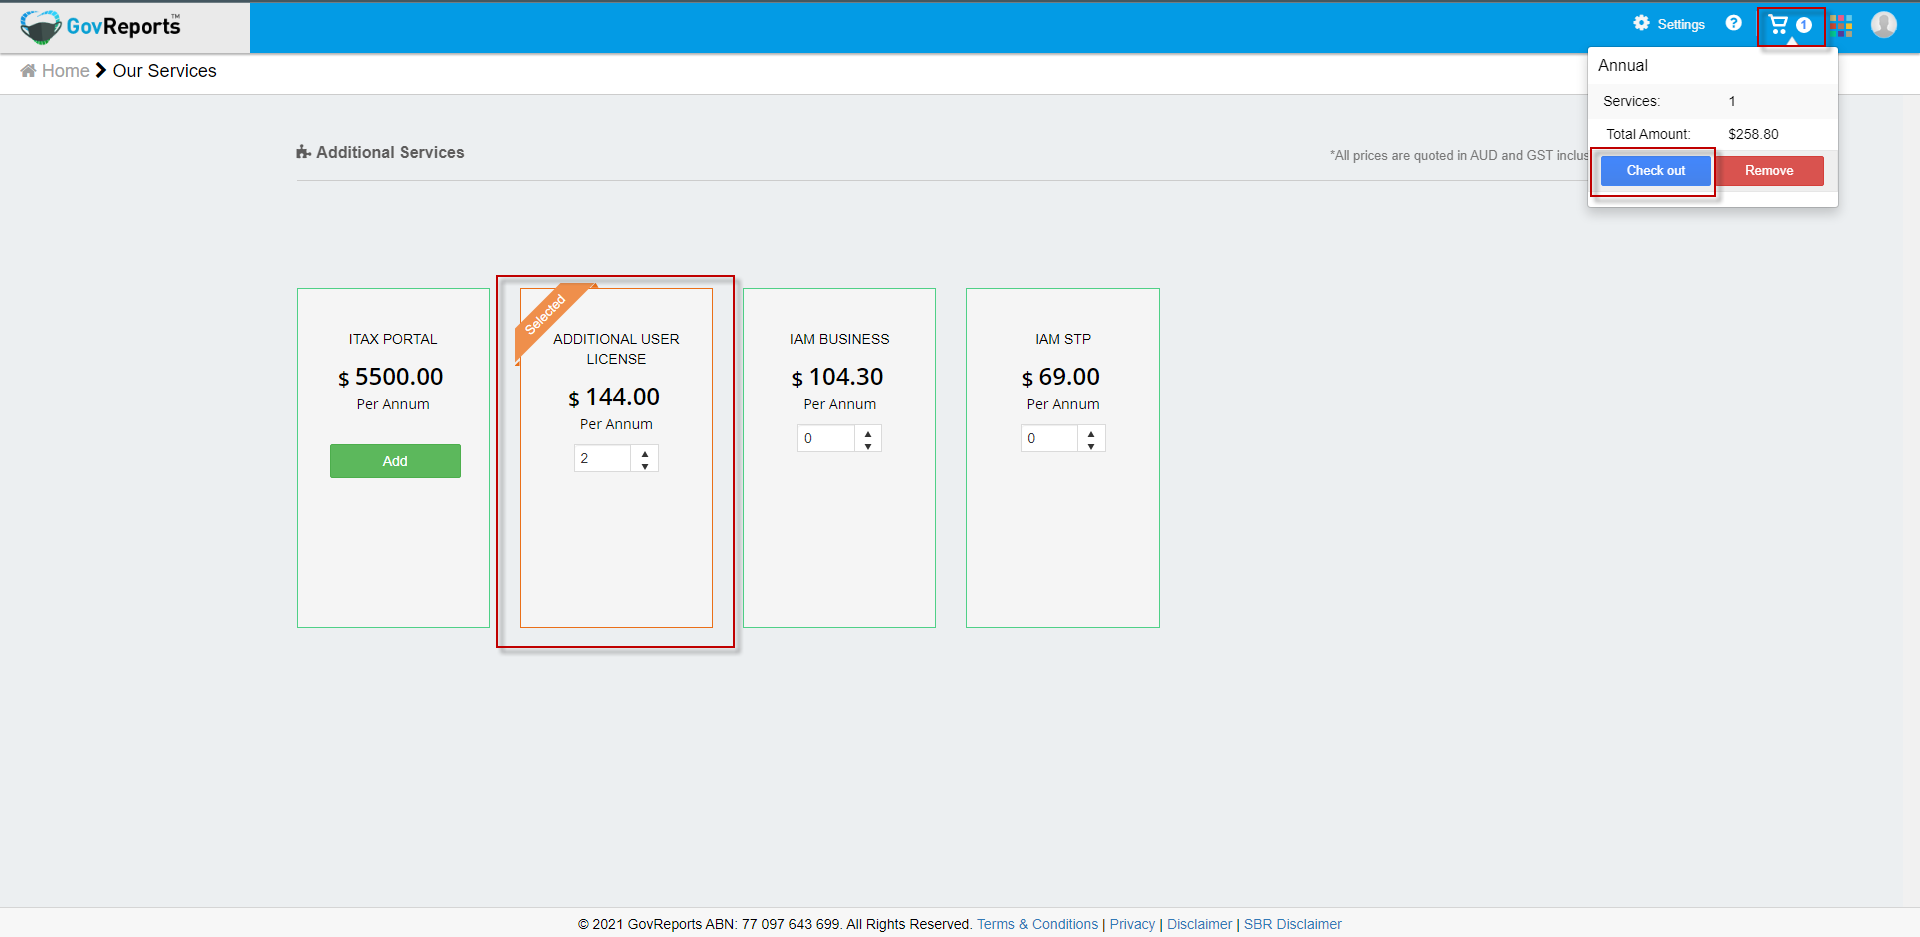The image size is (1920, 937).
Task: Open the user profile avatar
Action: click(x=1884, y=24)
